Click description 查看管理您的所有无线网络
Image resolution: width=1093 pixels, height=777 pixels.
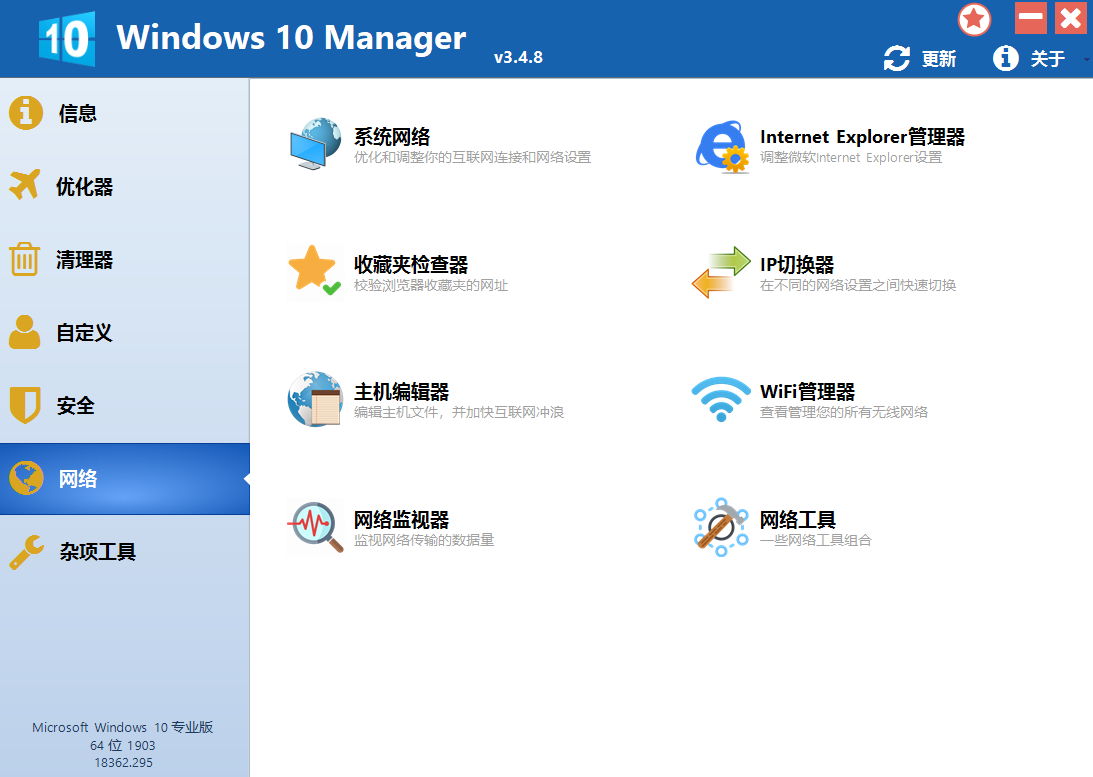tap(843, 412)
